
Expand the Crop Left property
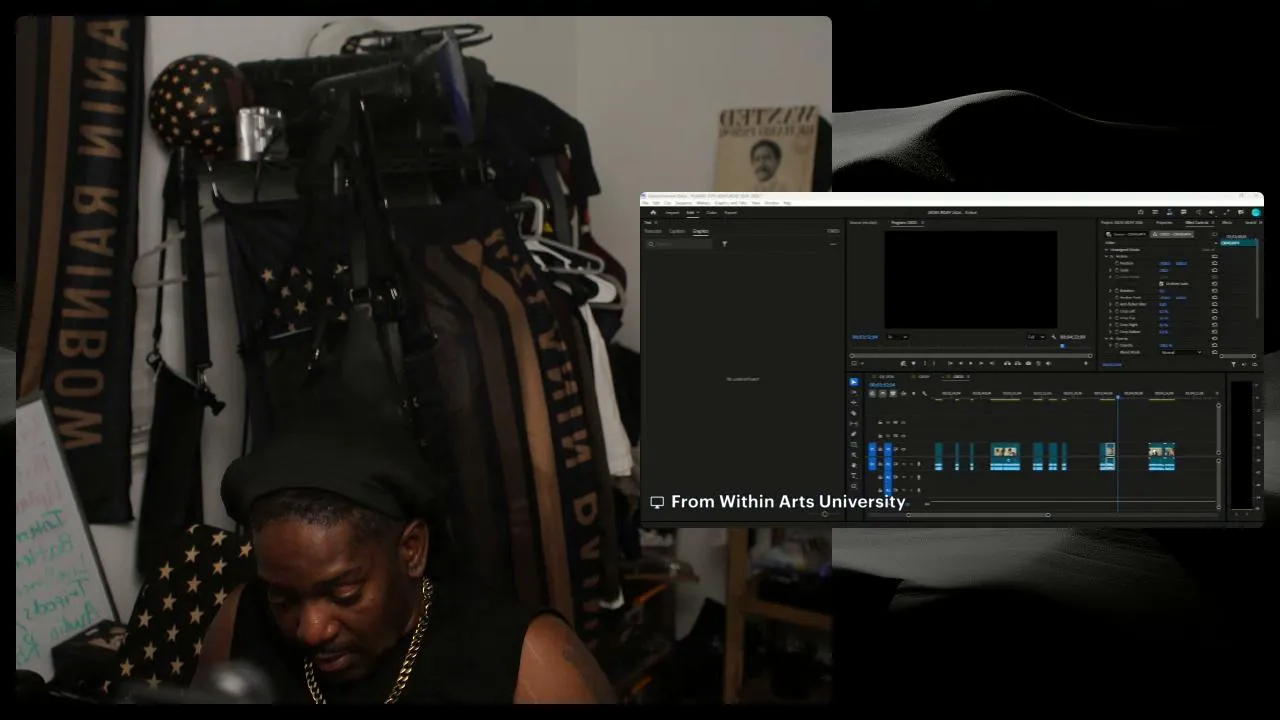point(1111,311)
